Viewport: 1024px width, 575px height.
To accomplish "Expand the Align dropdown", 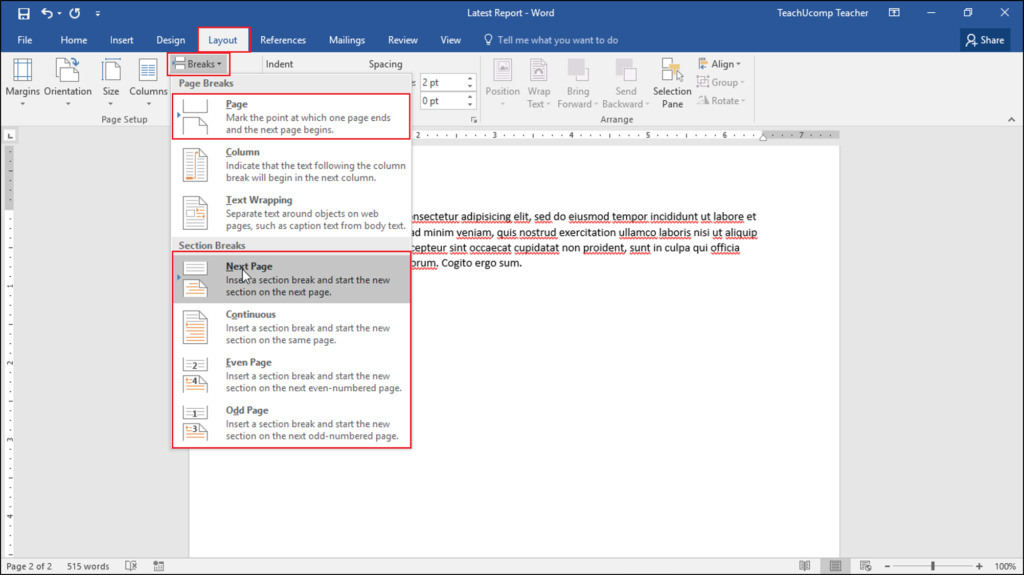I will tap(724, 64).
